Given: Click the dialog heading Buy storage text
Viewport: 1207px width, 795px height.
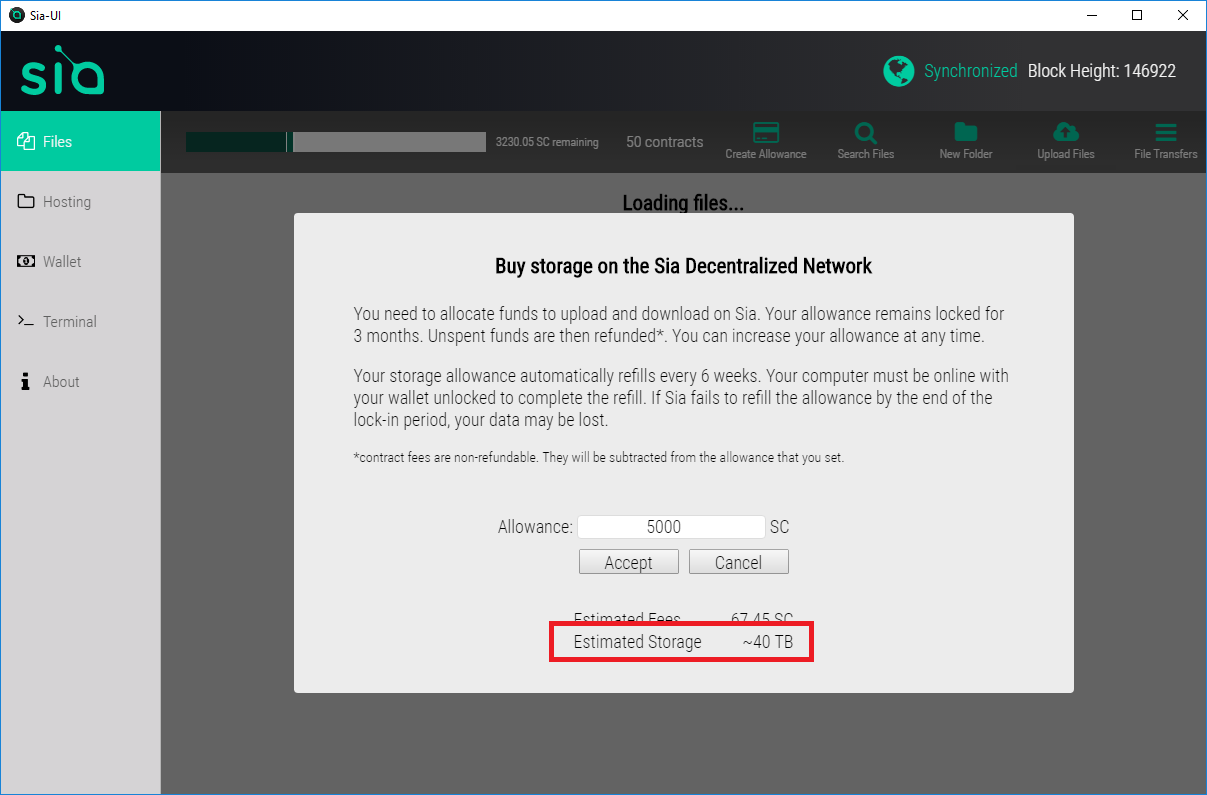Looking at the screenshot, I should point(684,266).
